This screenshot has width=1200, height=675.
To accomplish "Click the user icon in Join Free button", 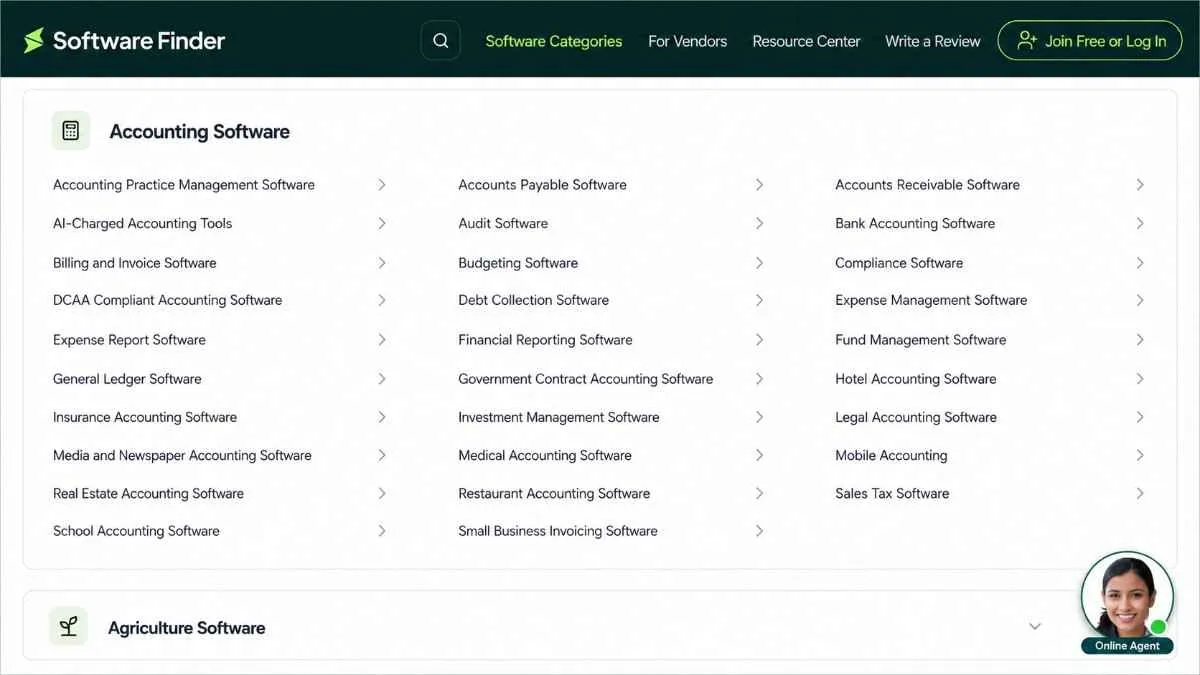I will coord(1027,41).
